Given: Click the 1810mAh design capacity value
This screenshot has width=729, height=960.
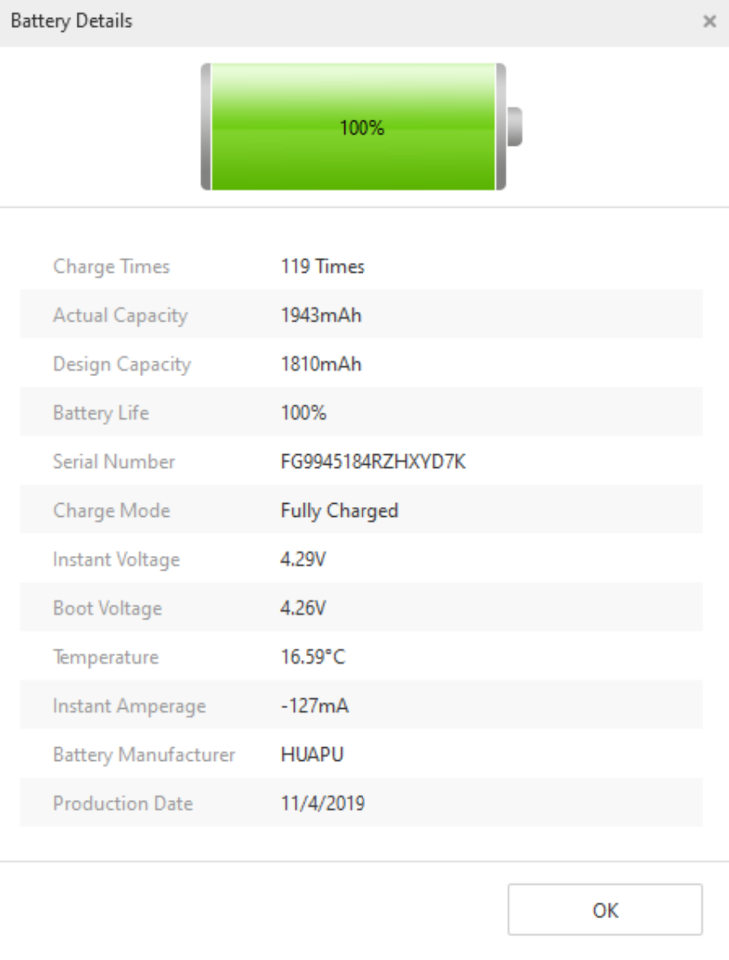Looking at the screenshot, I should 320,365.
